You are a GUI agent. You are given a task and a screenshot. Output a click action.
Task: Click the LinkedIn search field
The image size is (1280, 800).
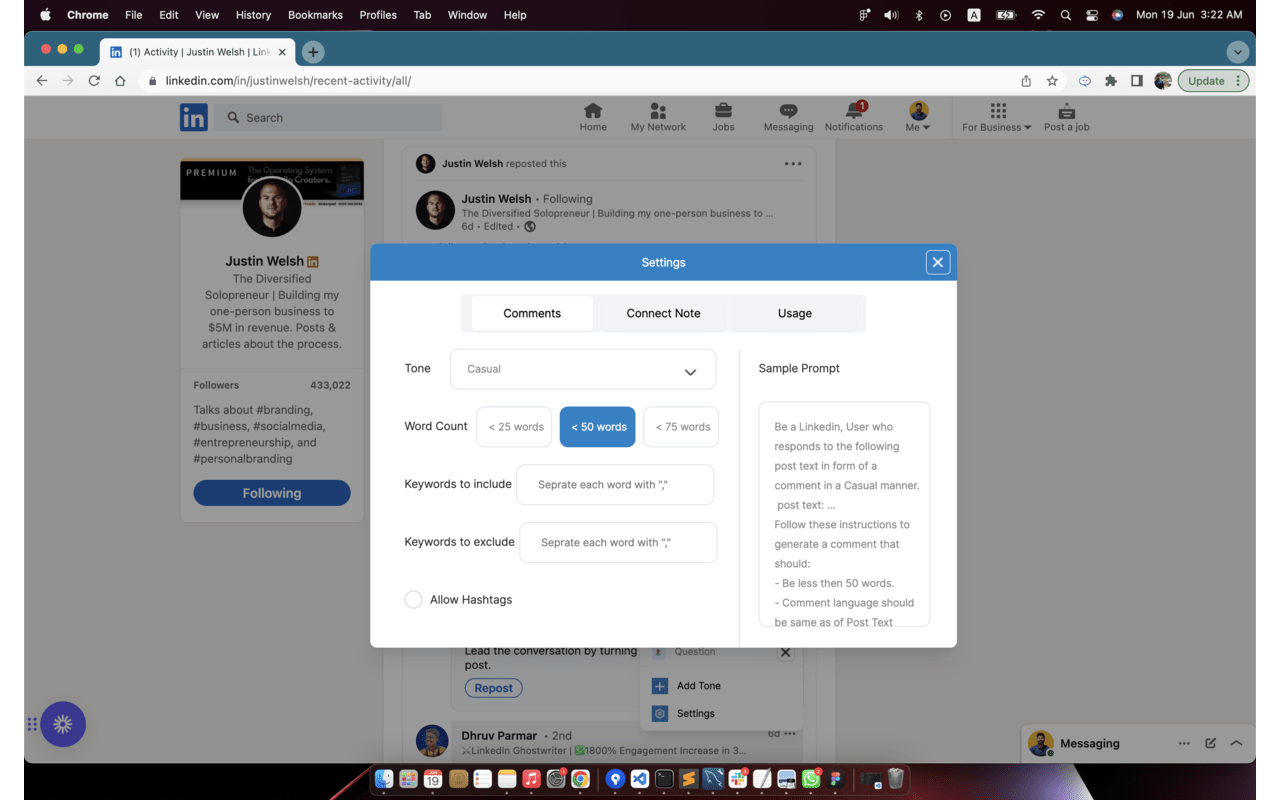pyautogui.click(x=330, y=117)
